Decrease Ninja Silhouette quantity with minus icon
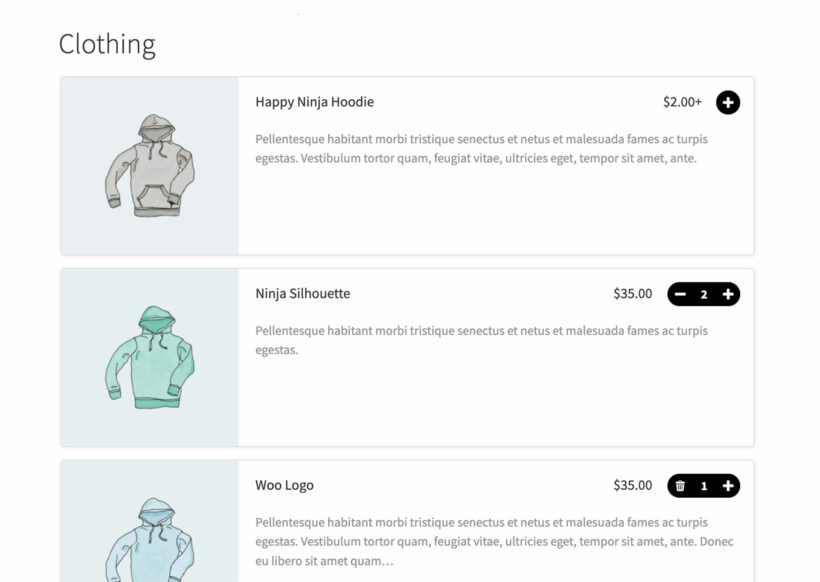Image resolution: width=820 pixels, height=582 pixels. tap(681, 293)
